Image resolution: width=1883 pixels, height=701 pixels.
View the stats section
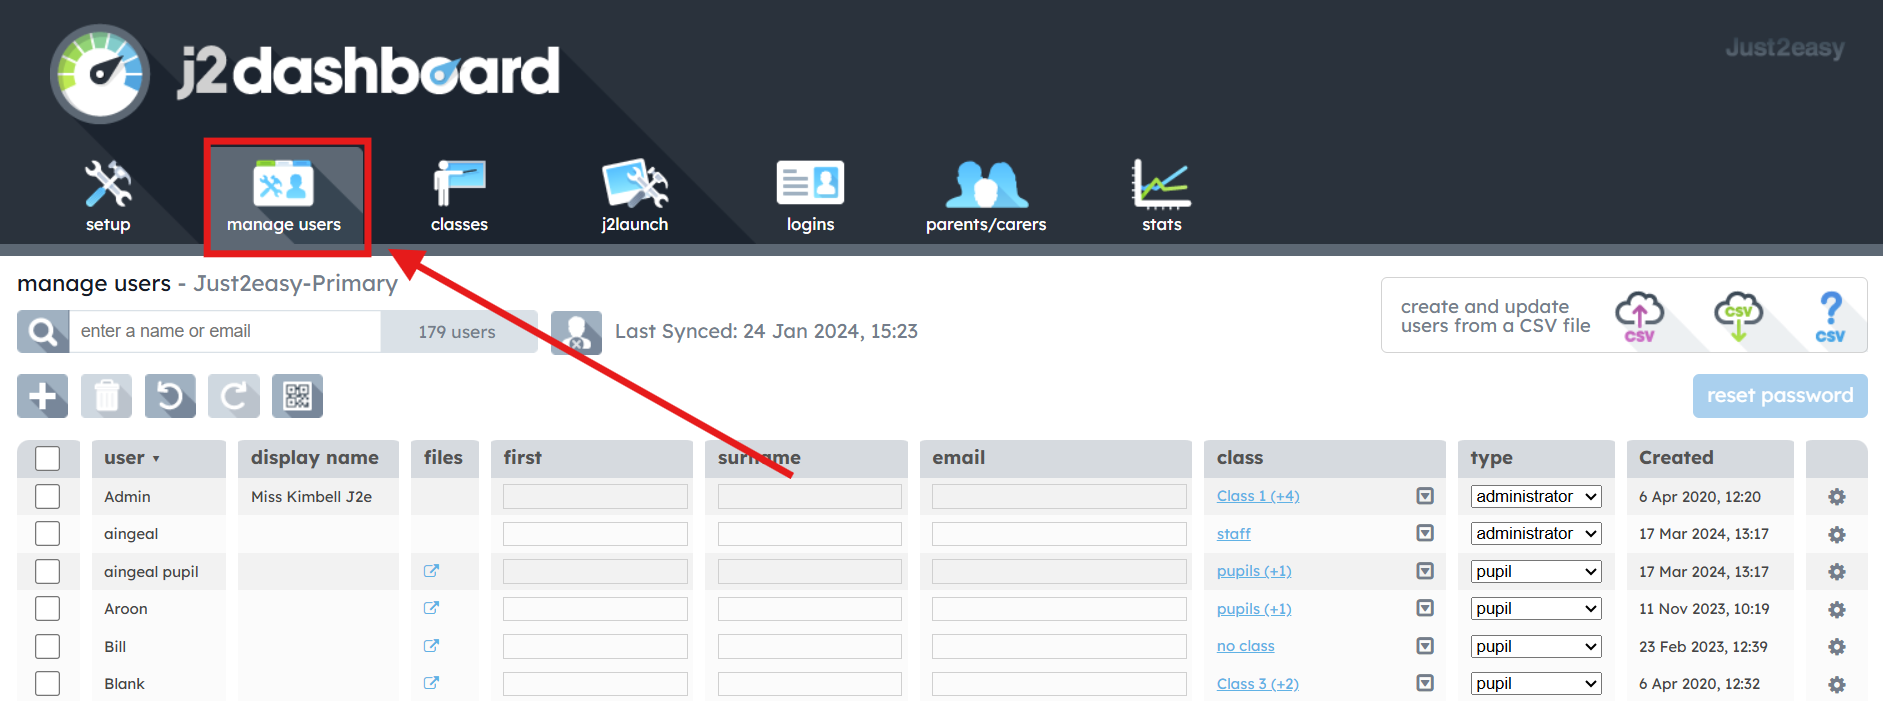(x=1161, y=196)
